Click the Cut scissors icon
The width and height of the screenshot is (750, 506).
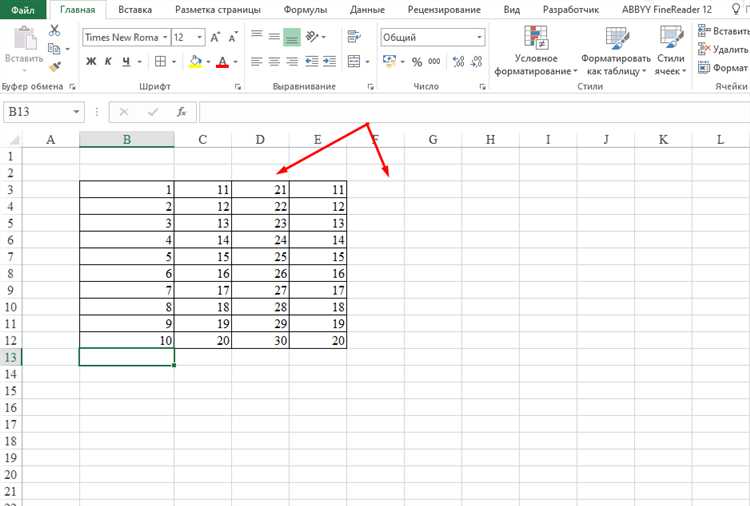tap(55, 31)
